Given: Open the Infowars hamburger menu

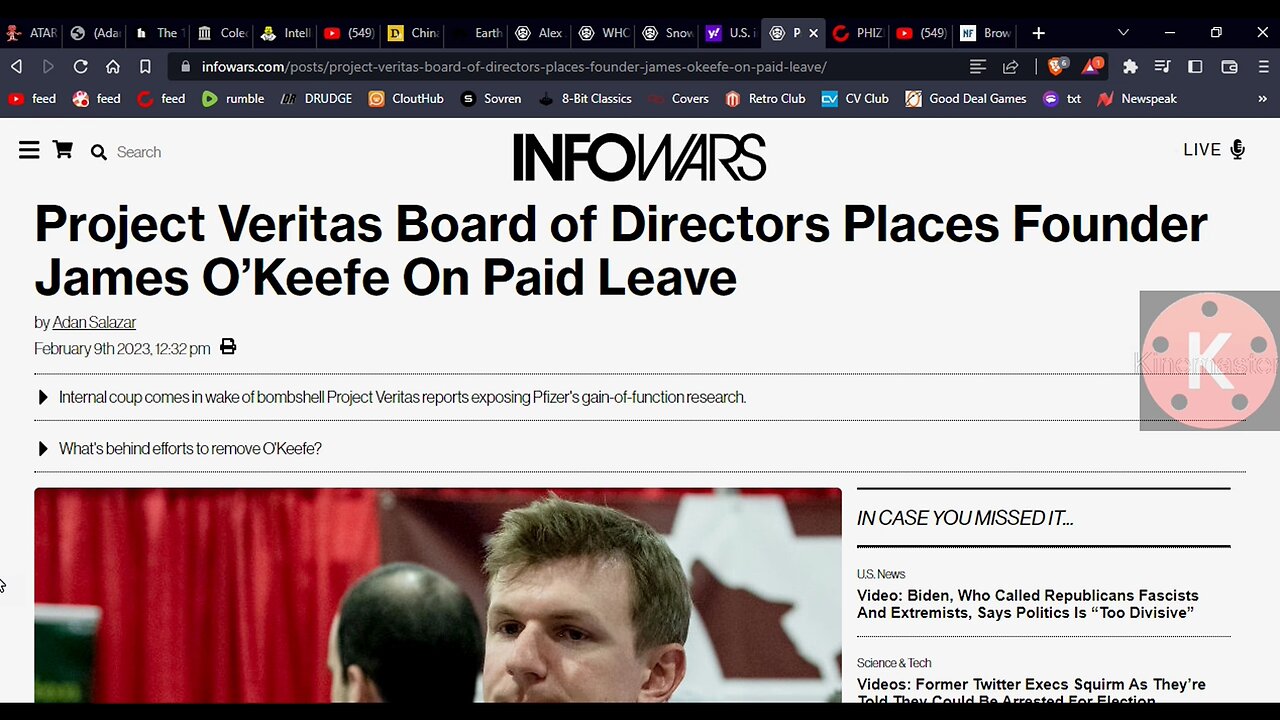Looking at the screenshot, I should click(29, 150).
